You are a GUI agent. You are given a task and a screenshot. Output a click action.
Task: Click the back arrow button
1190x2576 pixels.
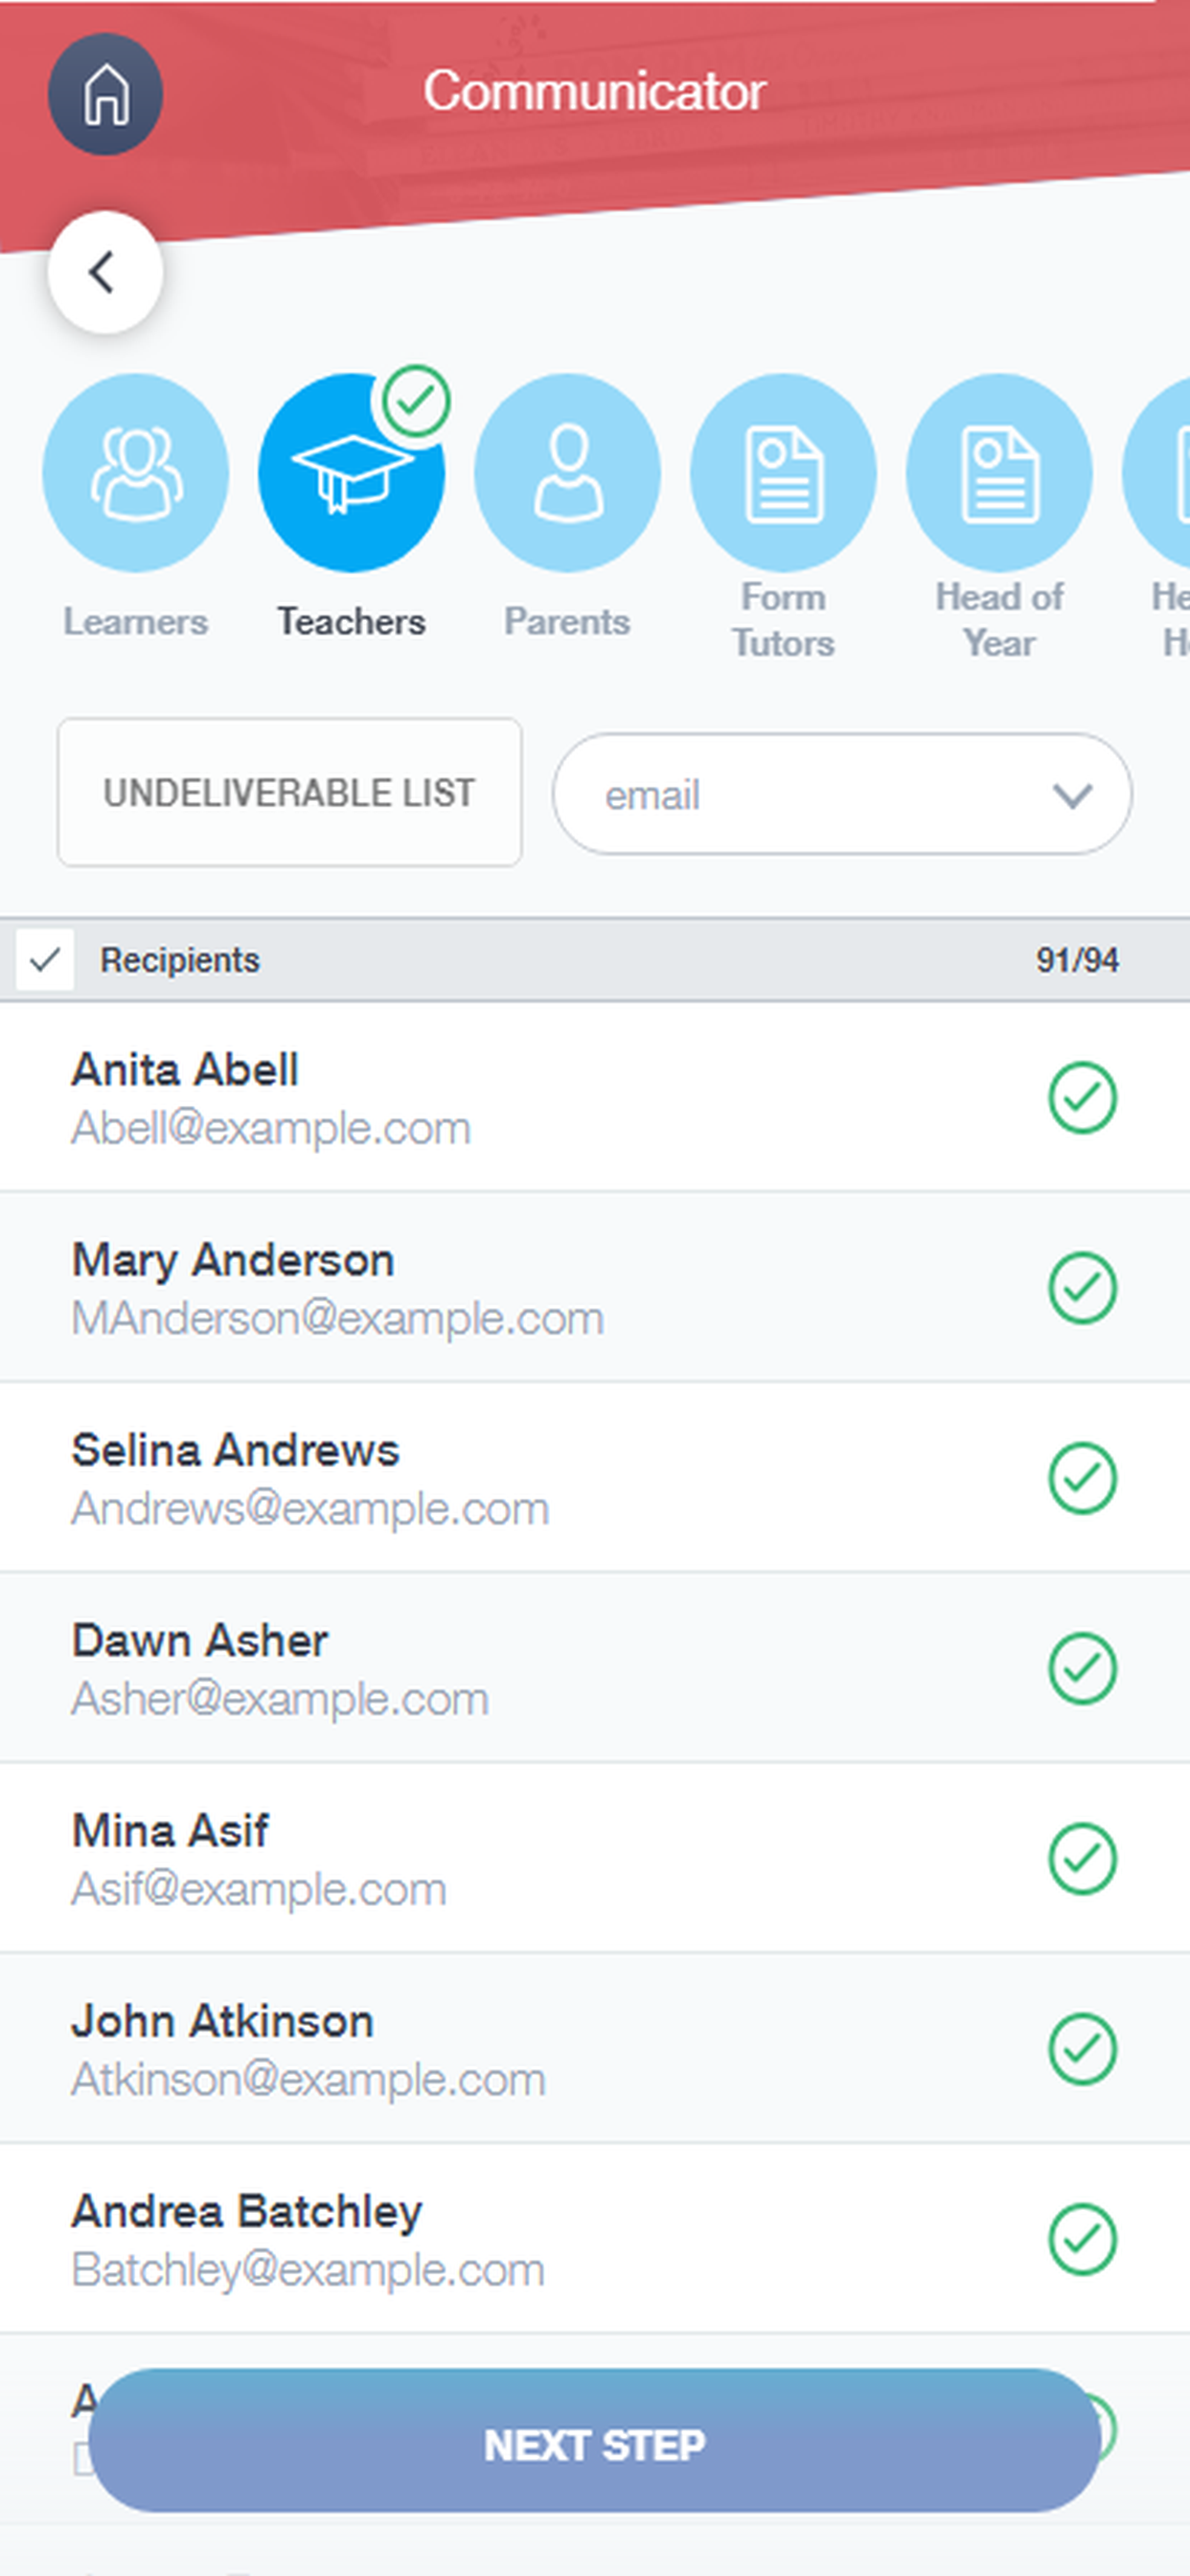105,272
